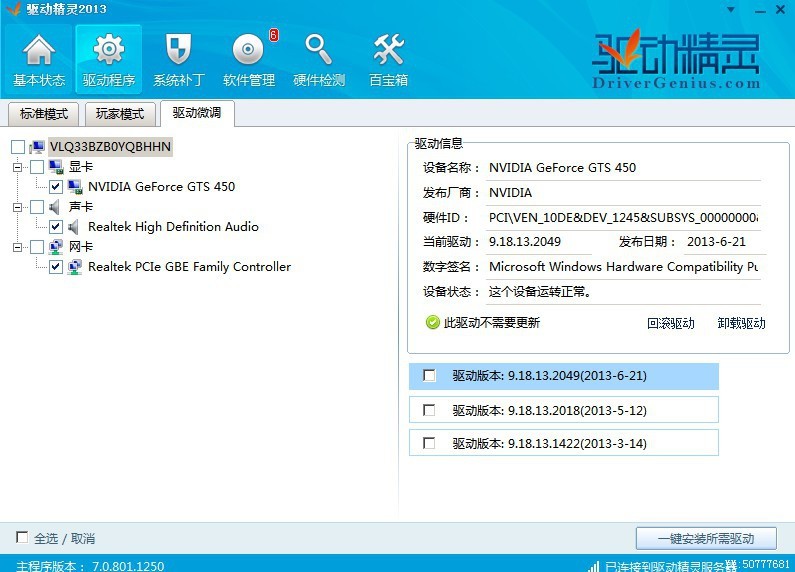Collapse the 显卡 tree node

tap(18, 167)
